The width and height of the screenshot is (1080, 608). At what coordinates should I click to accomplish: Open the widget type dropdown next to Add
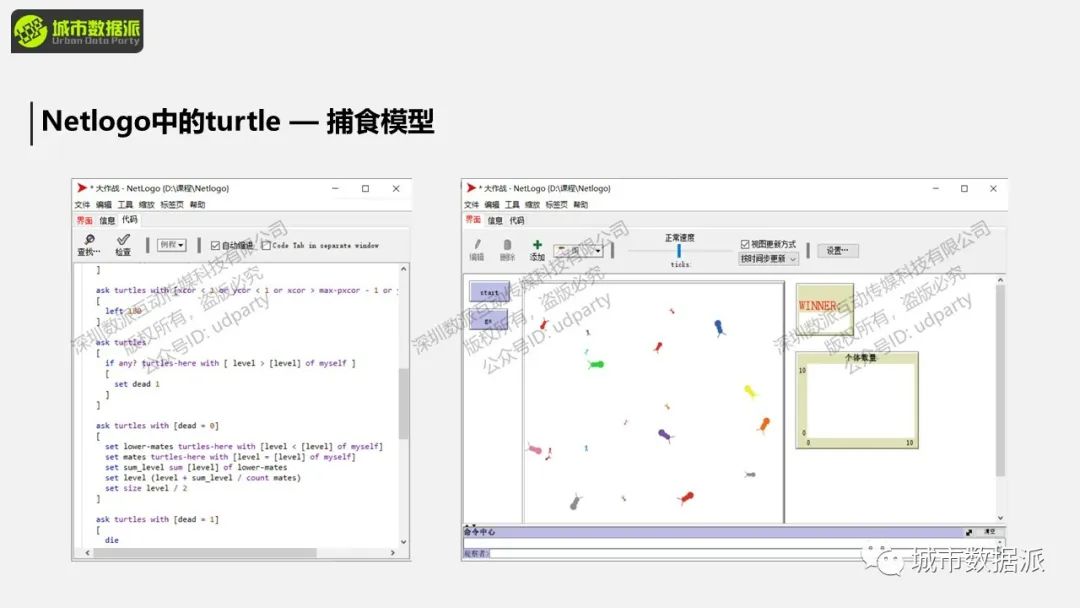tap(579, 251)
